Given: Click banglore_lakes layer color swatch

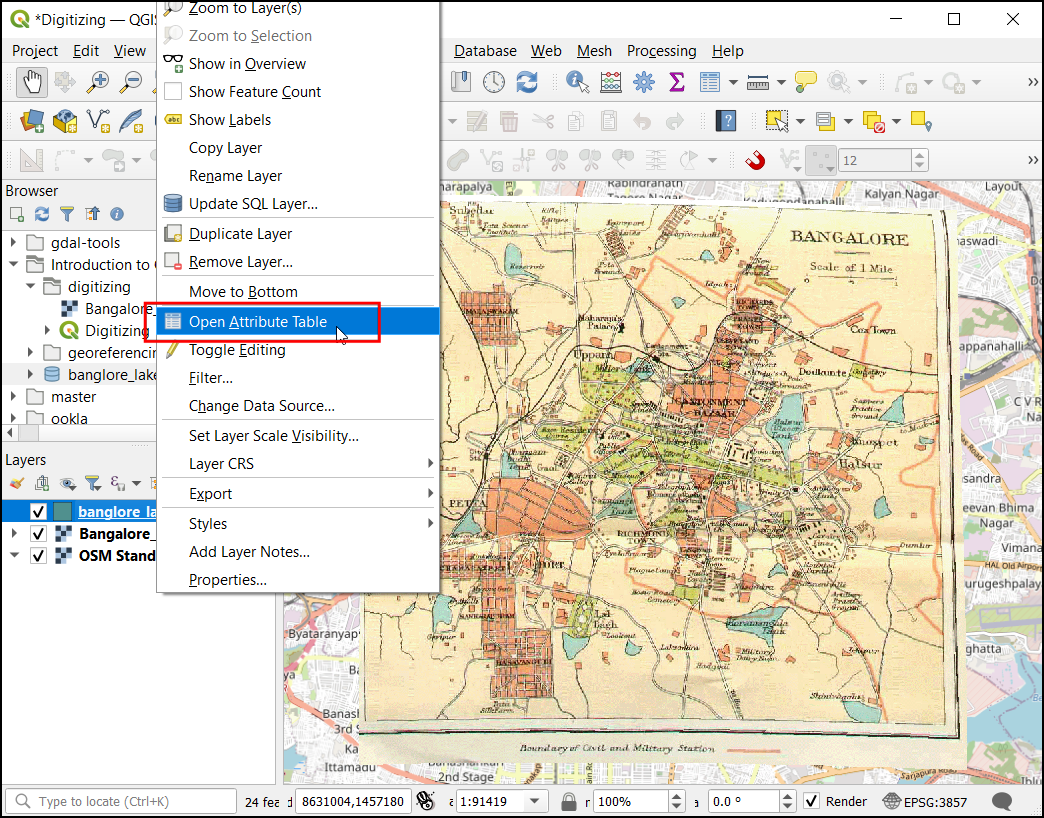Looking at the screenshot, I should tap(63, 511).
